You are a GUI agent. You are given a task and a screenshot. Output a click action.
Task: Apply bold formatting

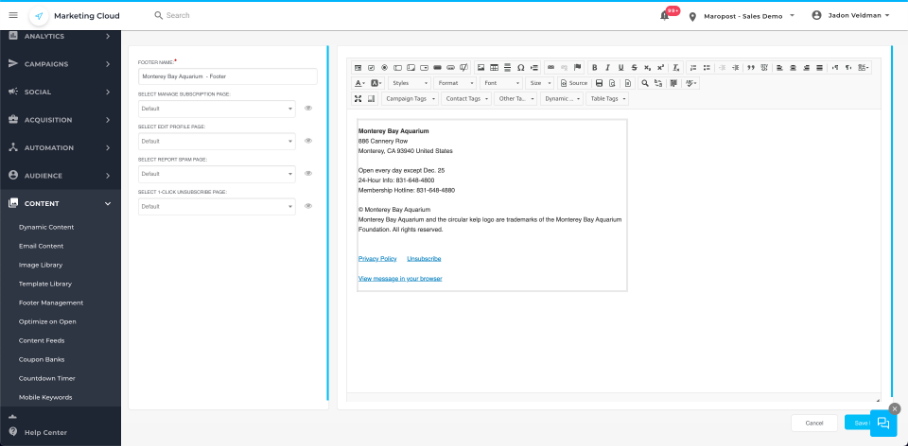[x=595, y=68]
